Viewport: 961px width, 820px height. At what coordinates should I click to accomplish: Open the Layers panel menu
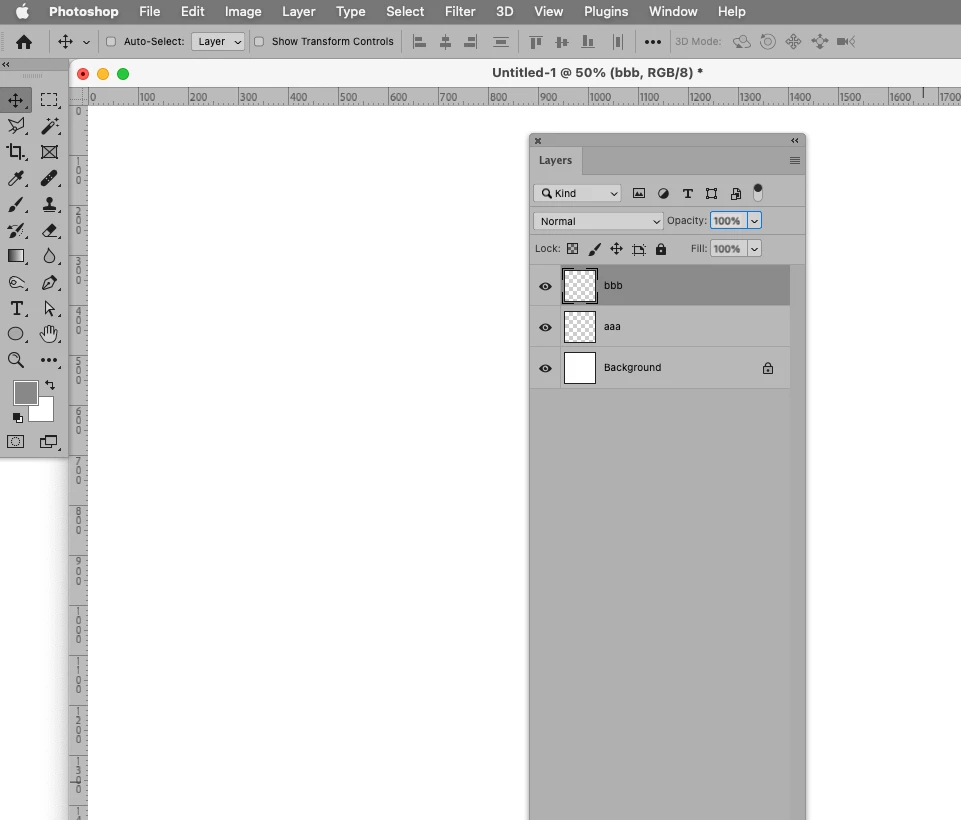point(795,161)
